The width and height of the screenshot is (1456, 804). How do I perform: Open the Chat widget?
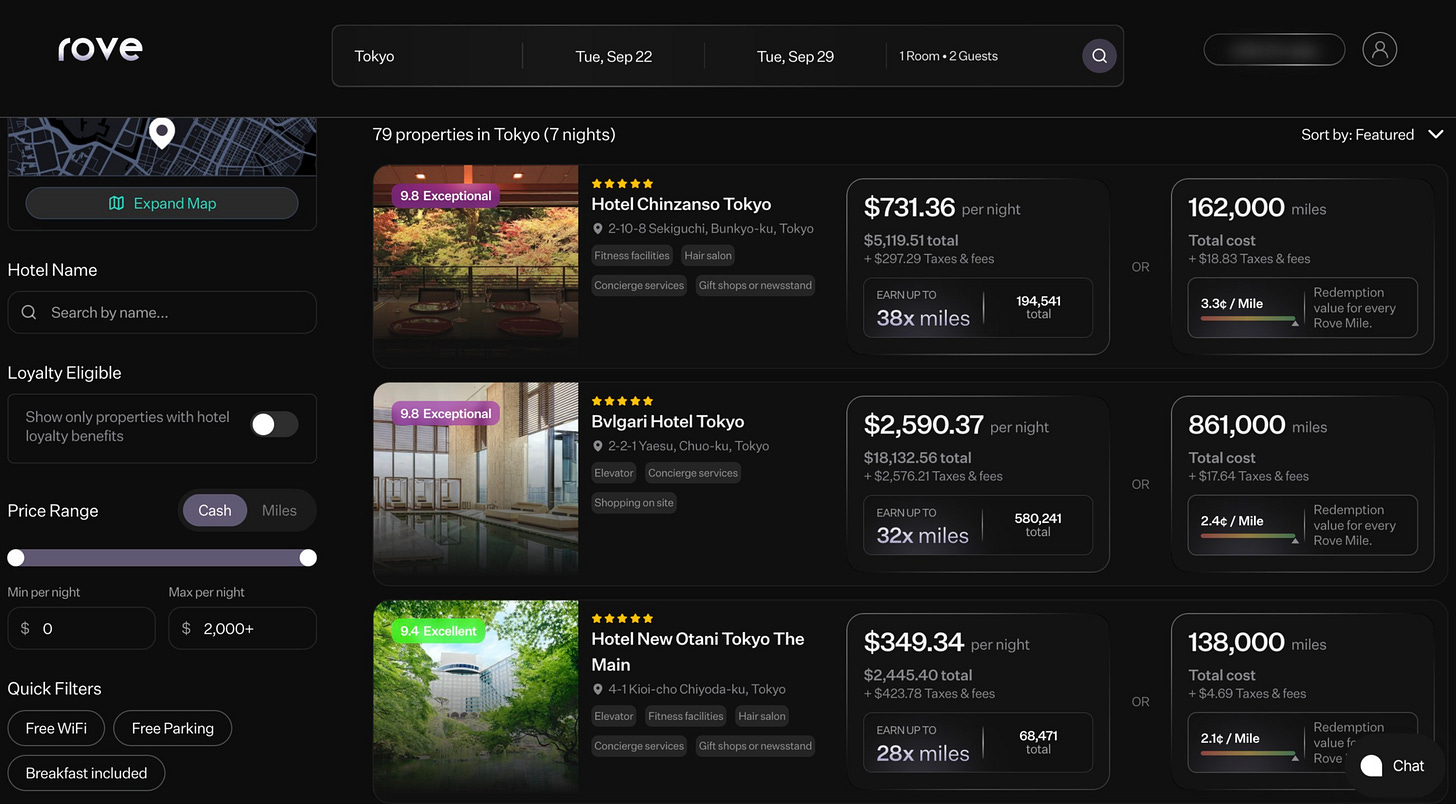point(1396,766)
